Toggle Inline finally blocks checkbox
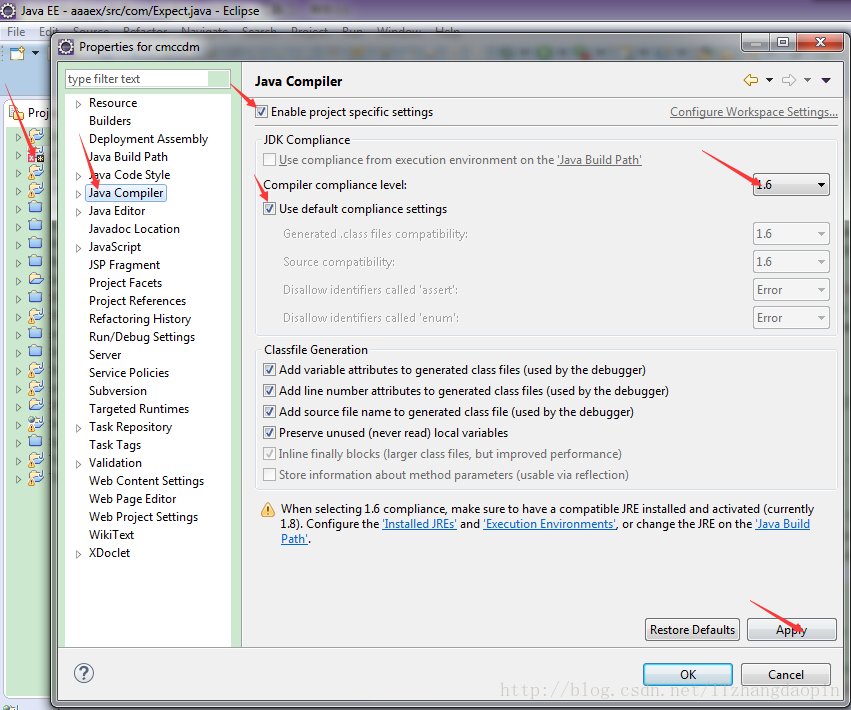 (x=269, y=453)
